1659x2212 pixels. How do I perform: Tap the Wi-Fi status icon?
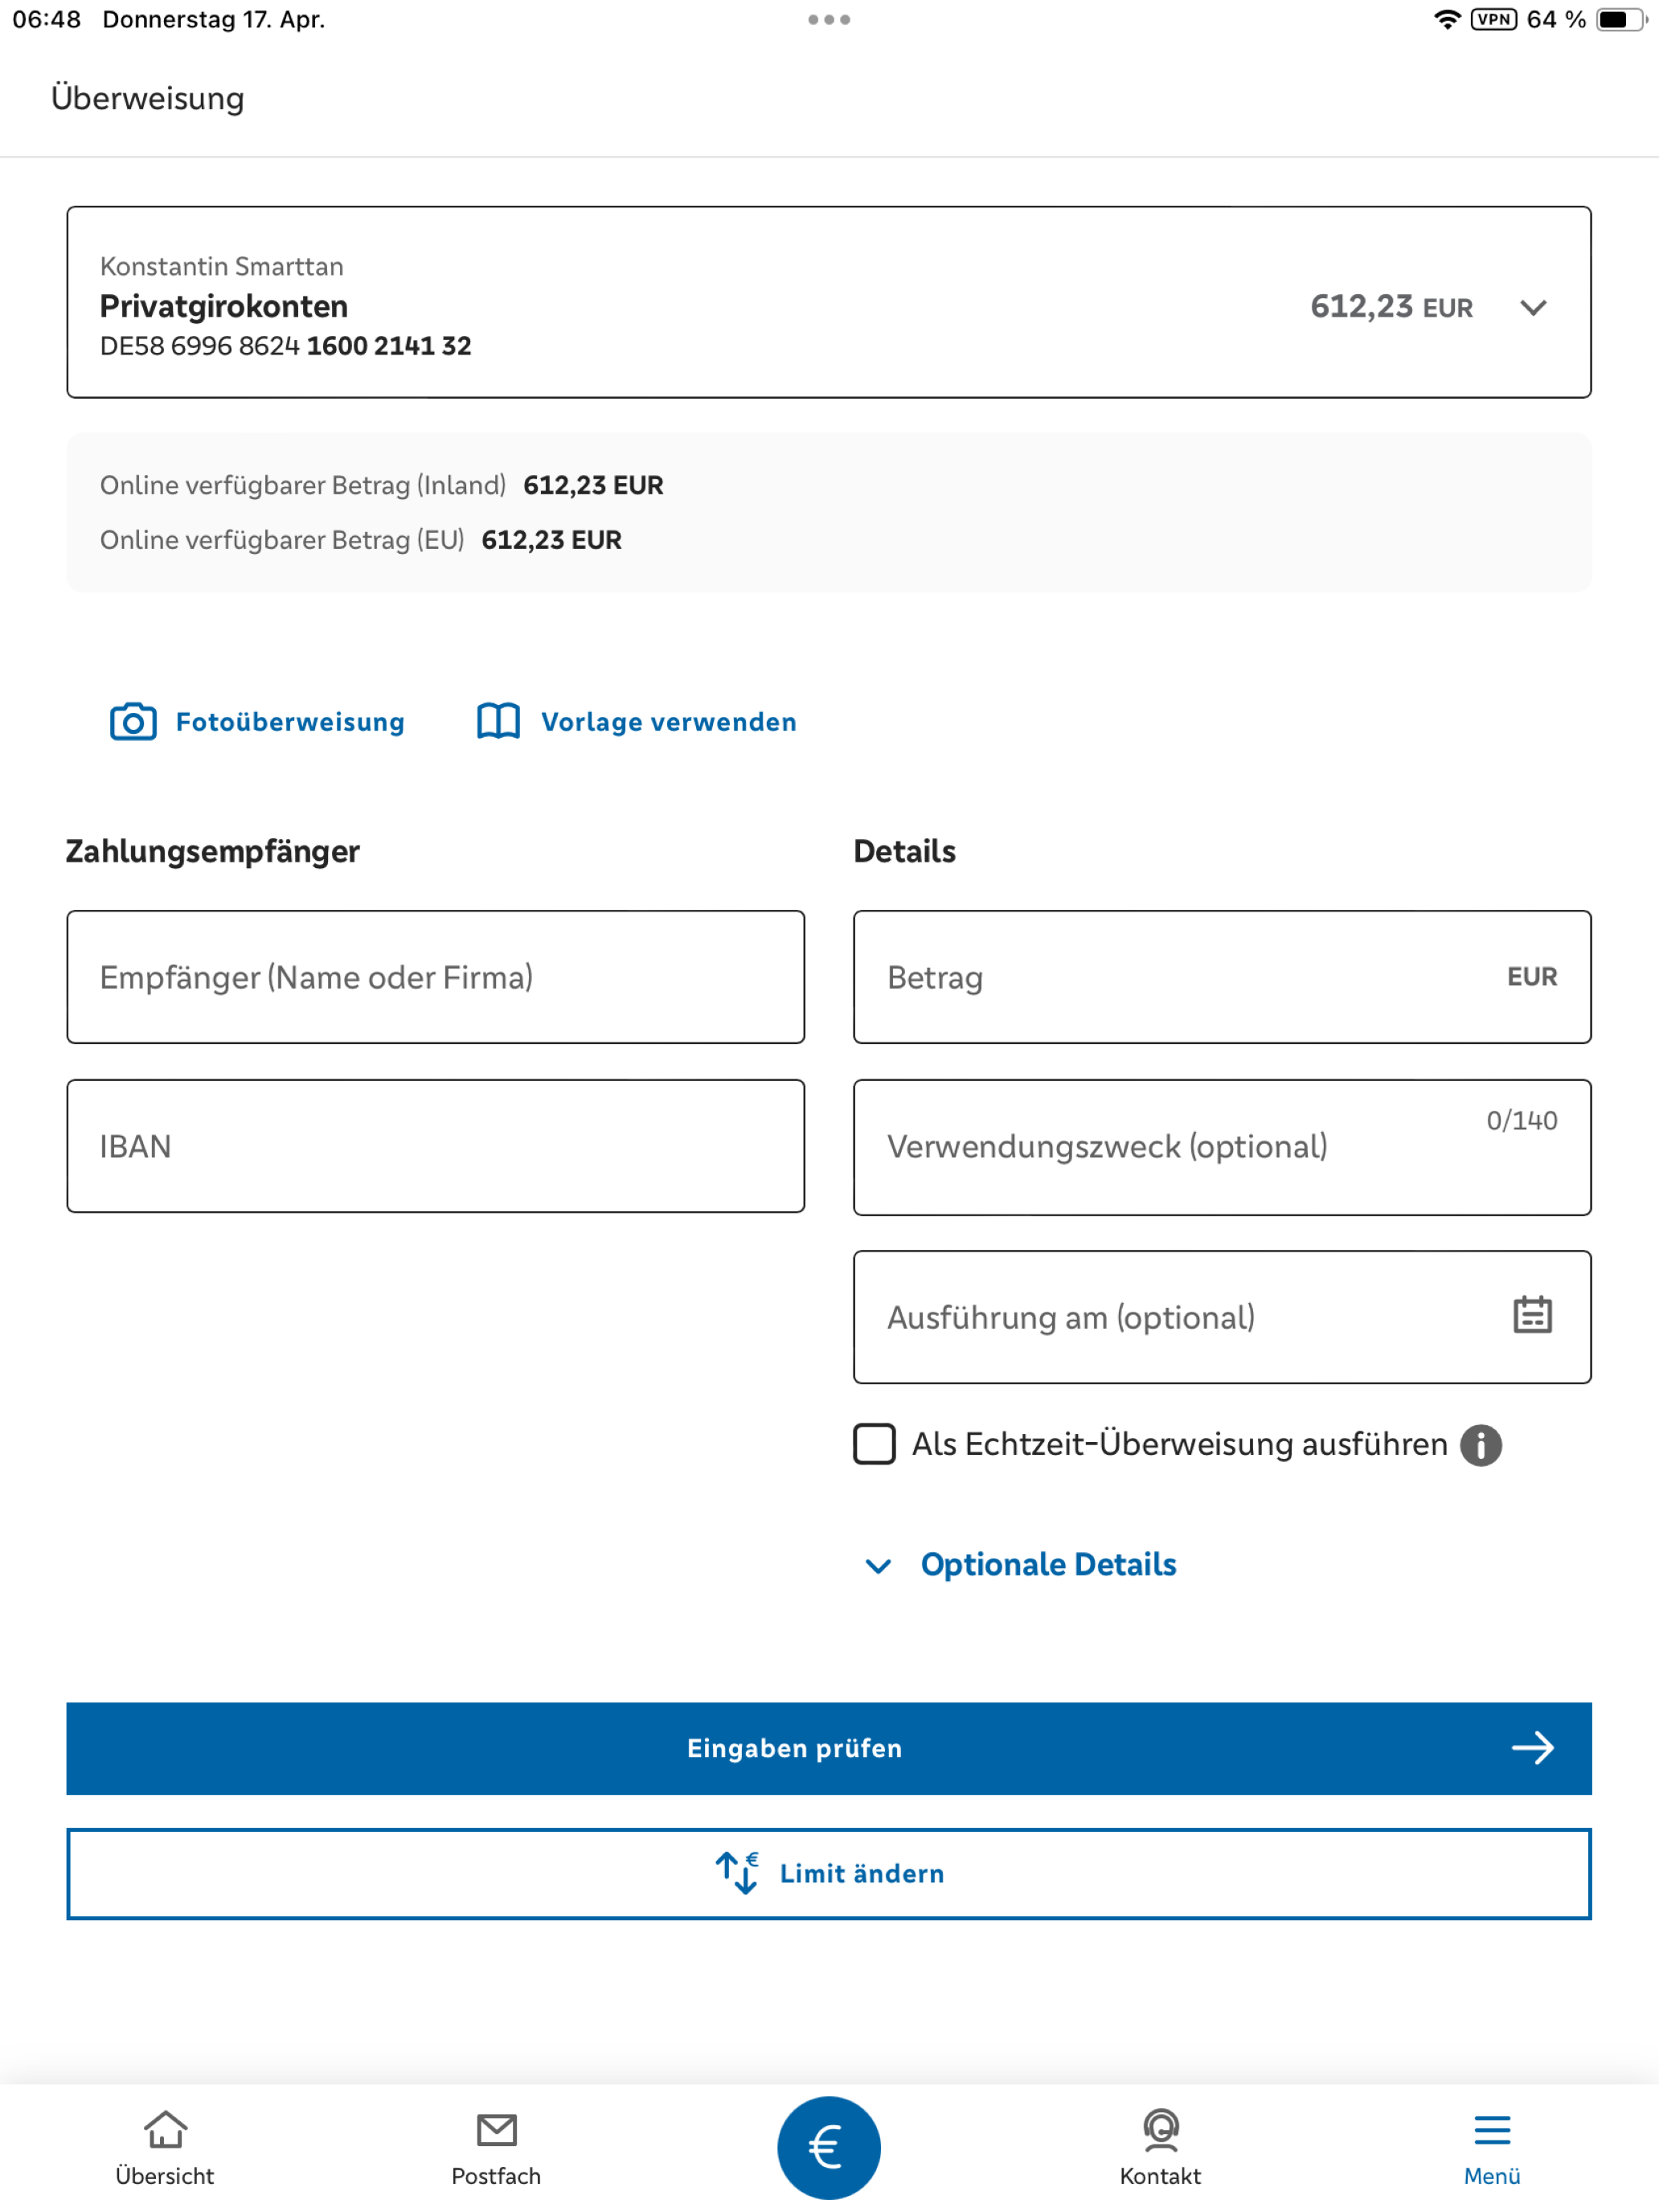[x=1446, y=20]
